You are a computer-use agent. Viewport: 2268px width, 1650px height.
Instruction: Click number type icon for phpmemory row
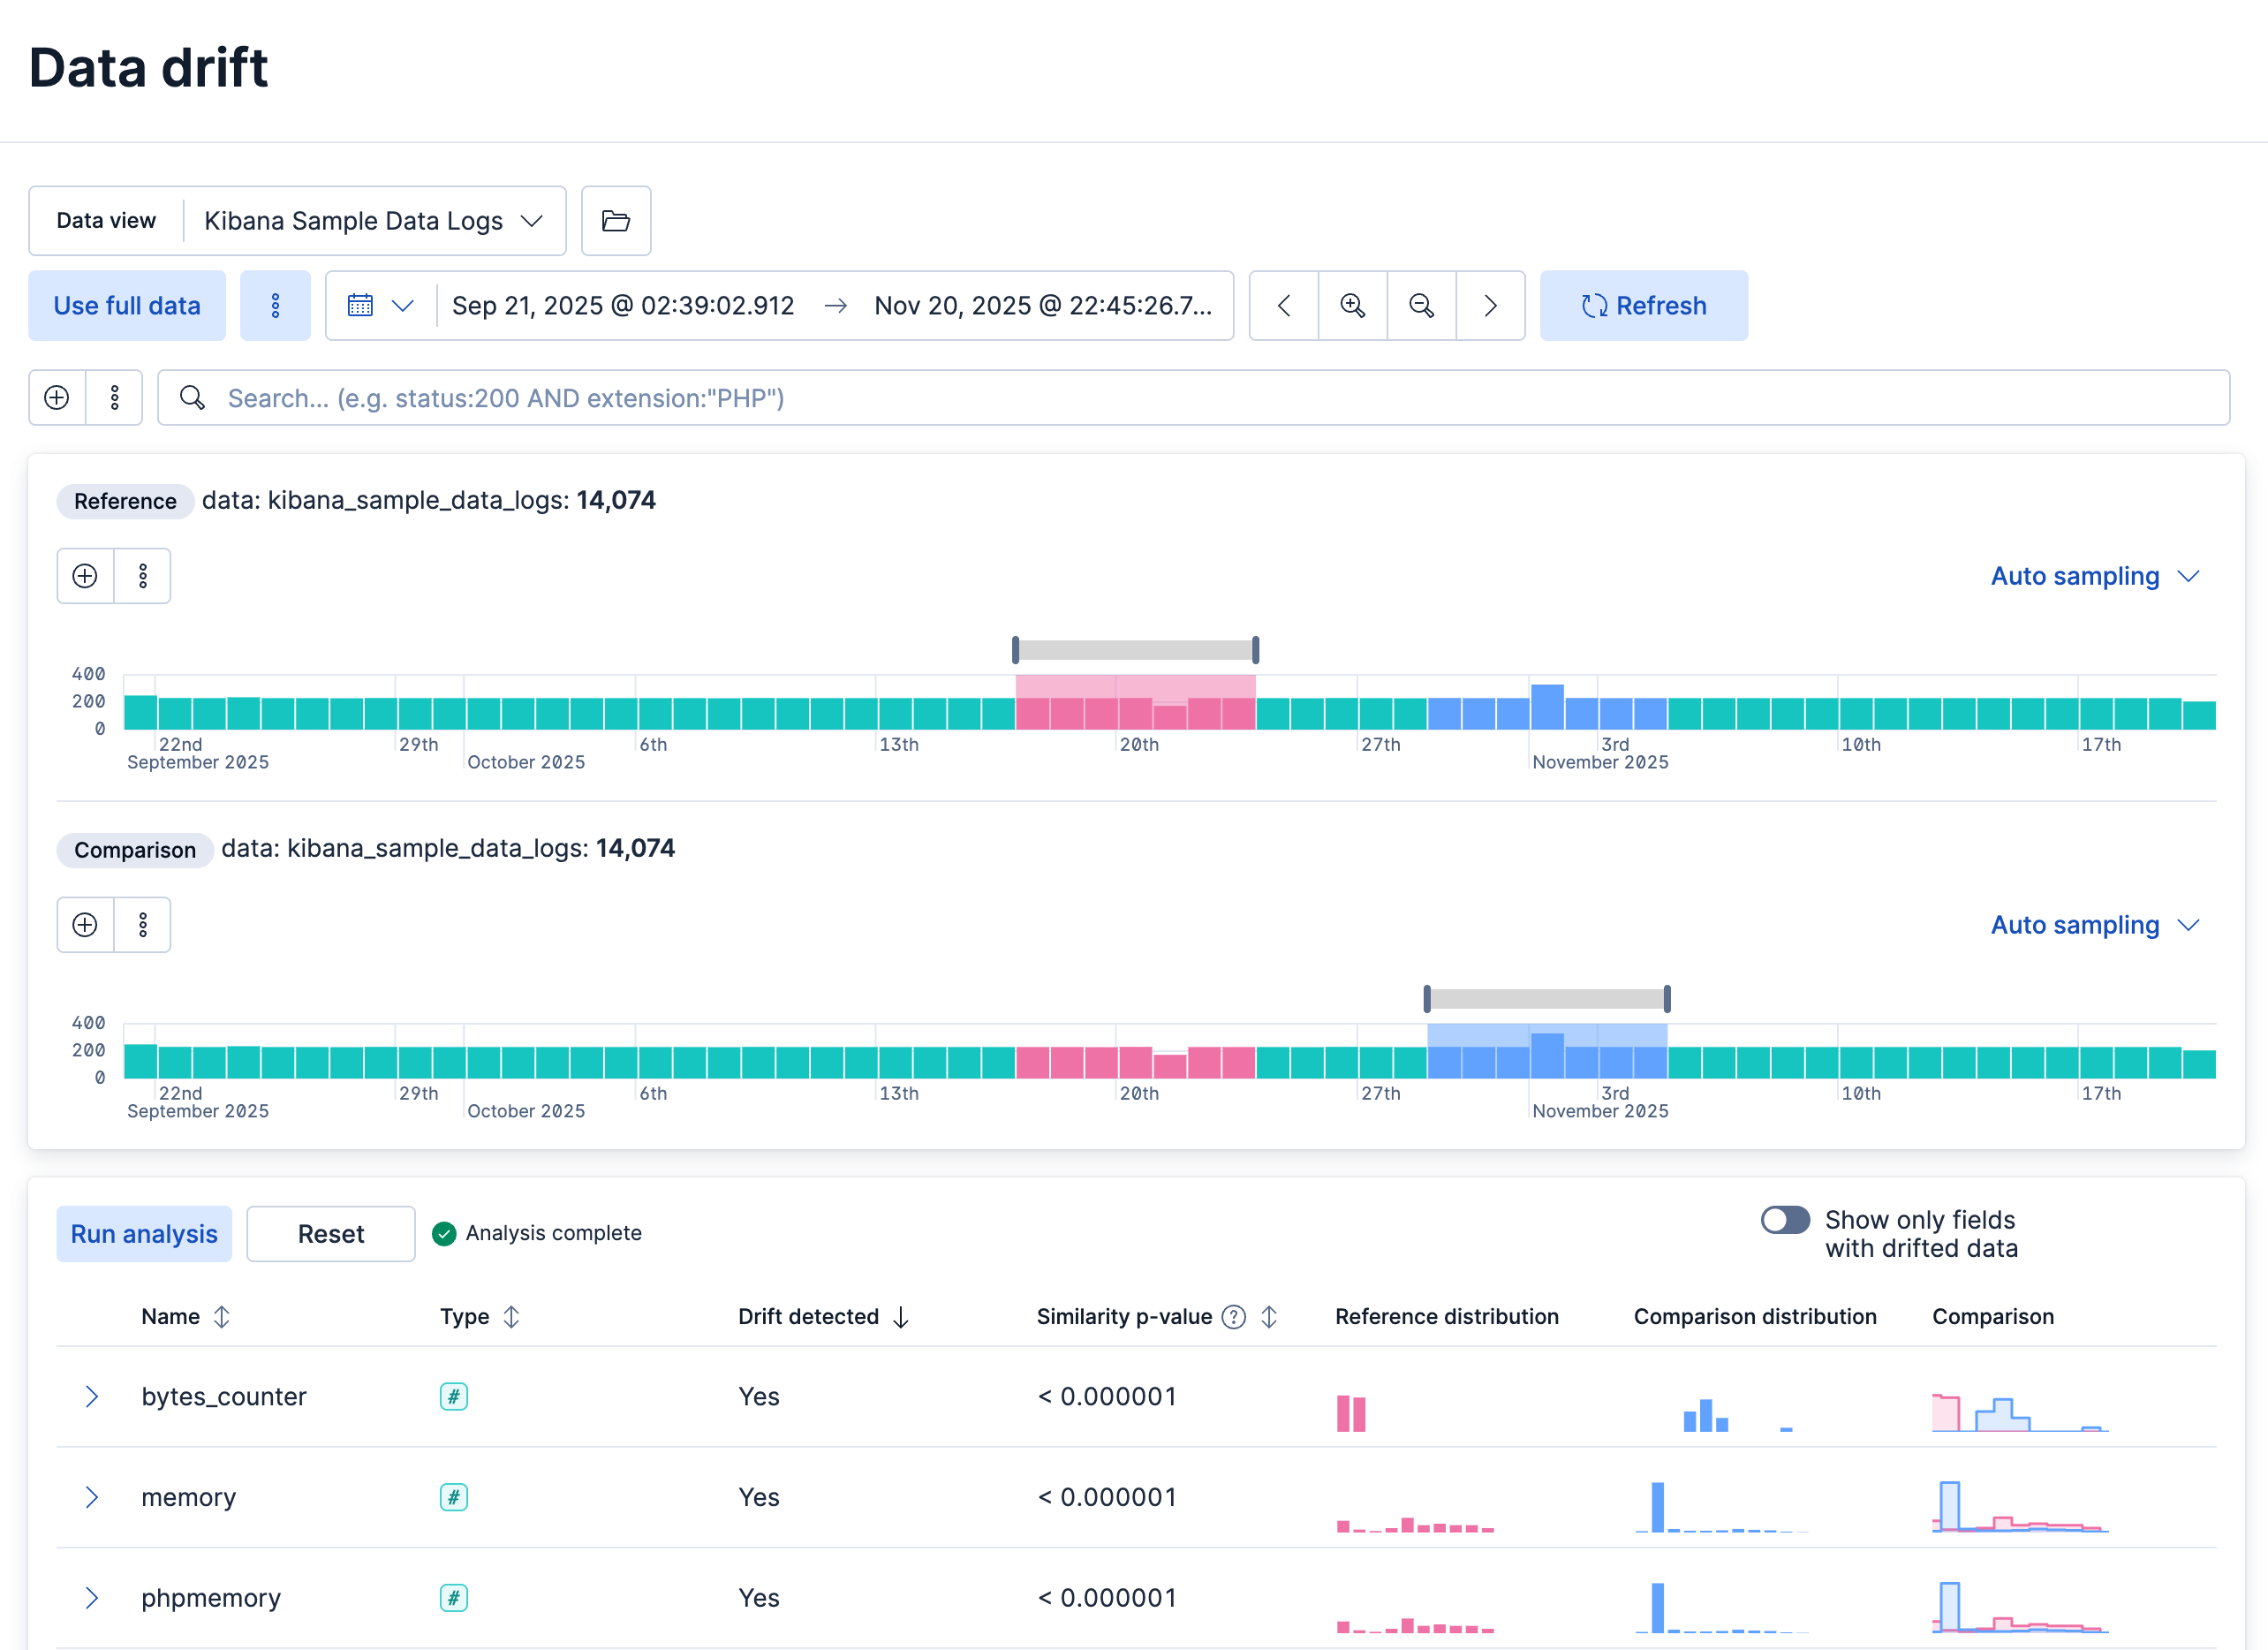[x=453, y=1599]
